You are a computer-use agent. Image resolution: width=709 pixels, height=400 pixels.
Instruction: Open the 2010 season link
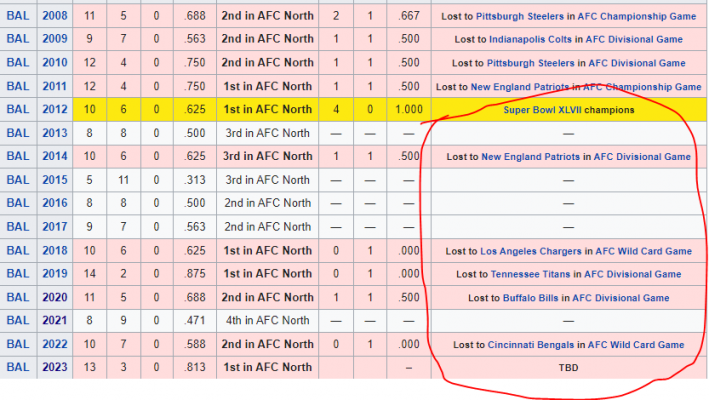(x=55, y=62)
